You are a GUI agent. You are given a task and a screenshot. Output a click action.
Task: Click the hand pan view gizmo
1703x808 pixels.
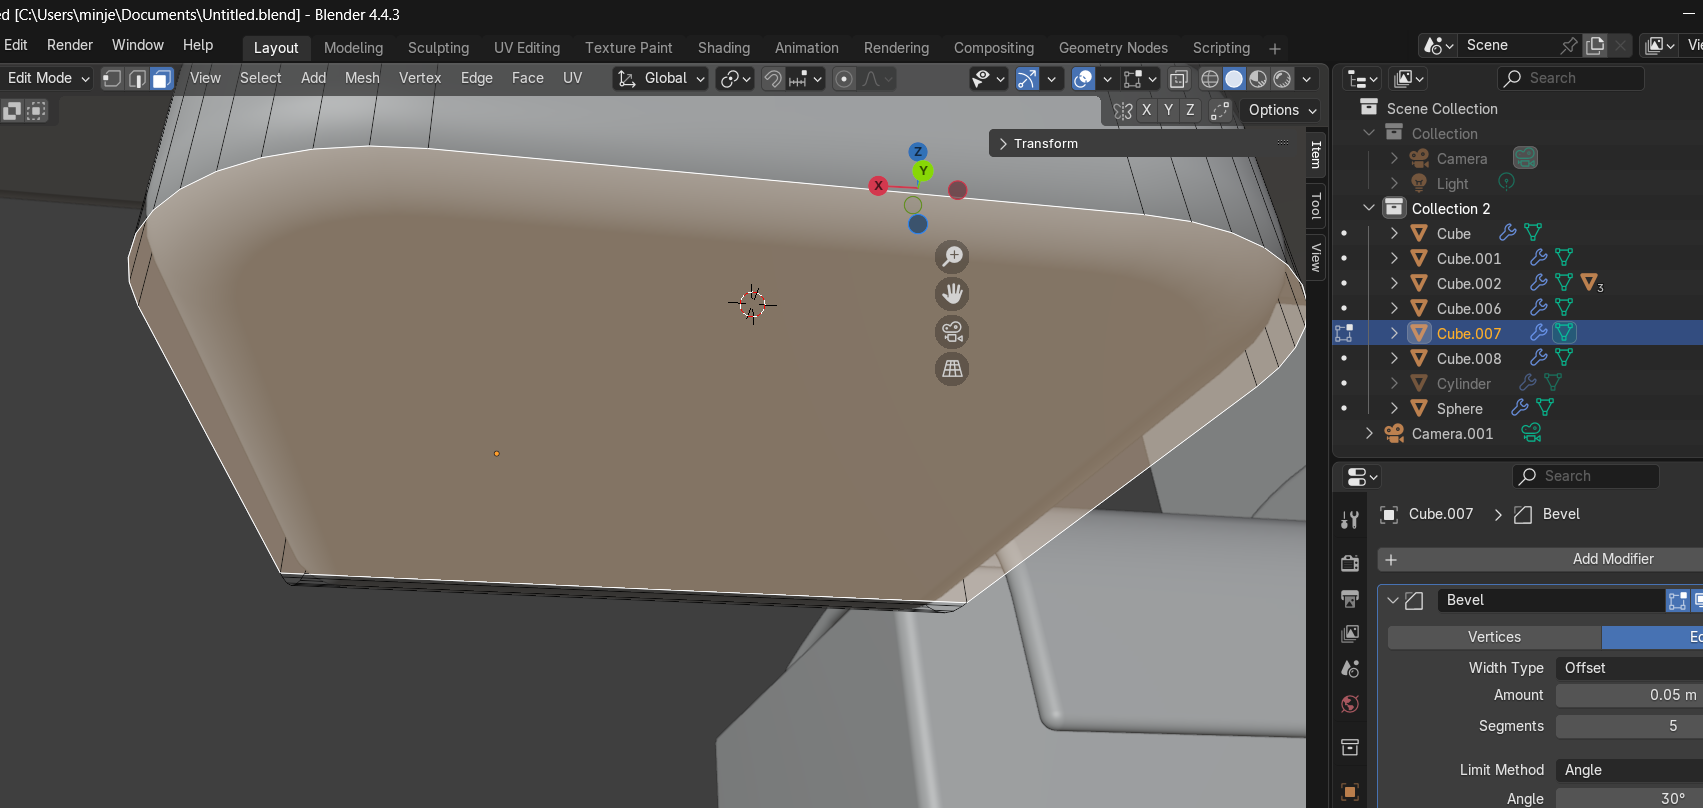(952, 294)
